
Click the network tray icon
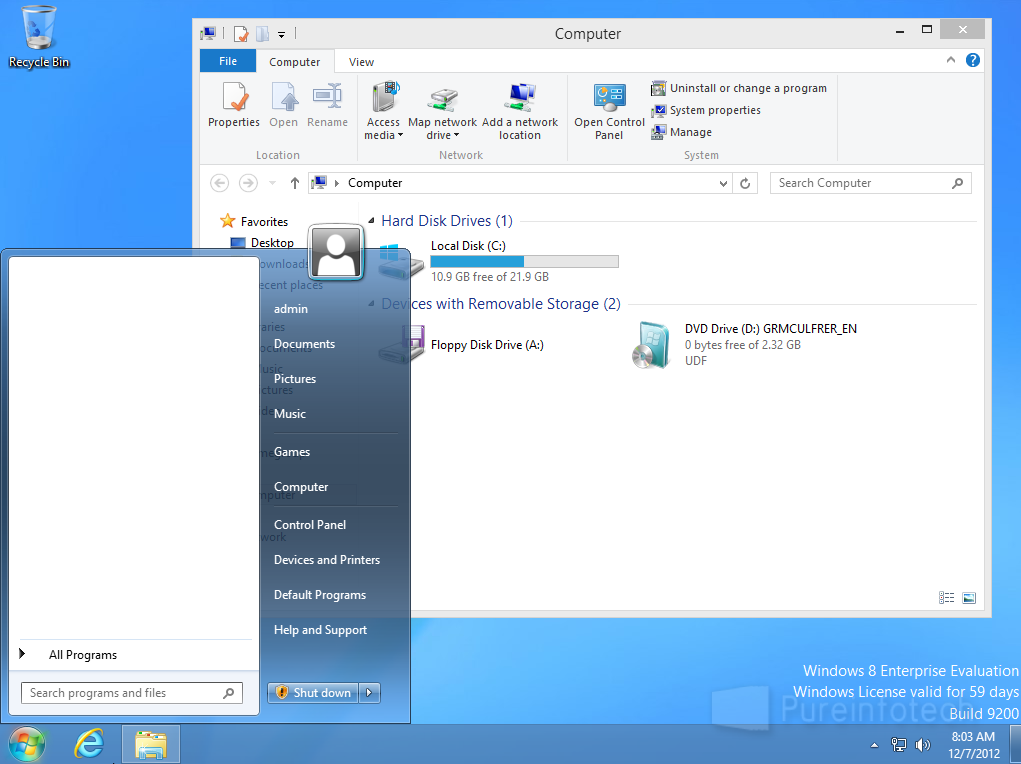[x=899, y=744]
